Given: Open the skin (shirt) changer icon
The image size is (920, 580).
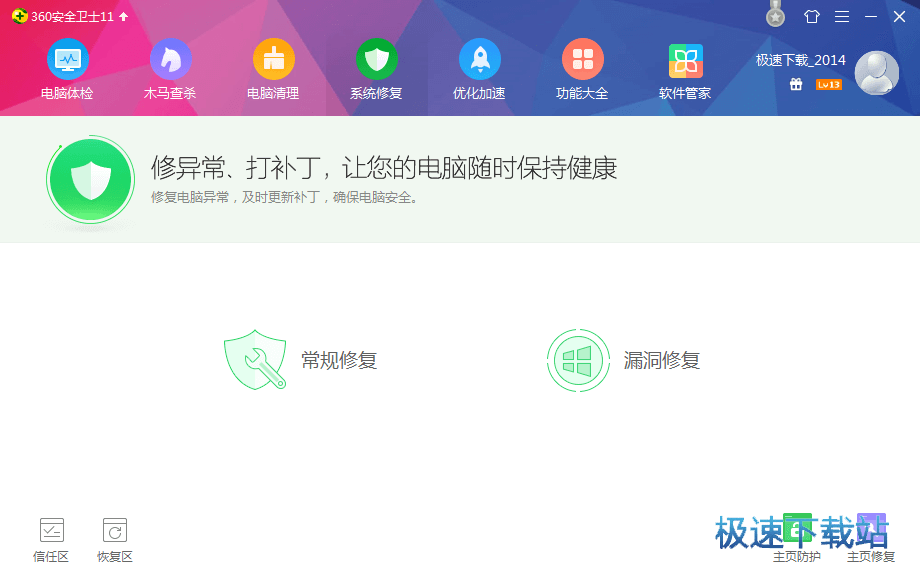Looking at the screenshot, I should [811, 16].
